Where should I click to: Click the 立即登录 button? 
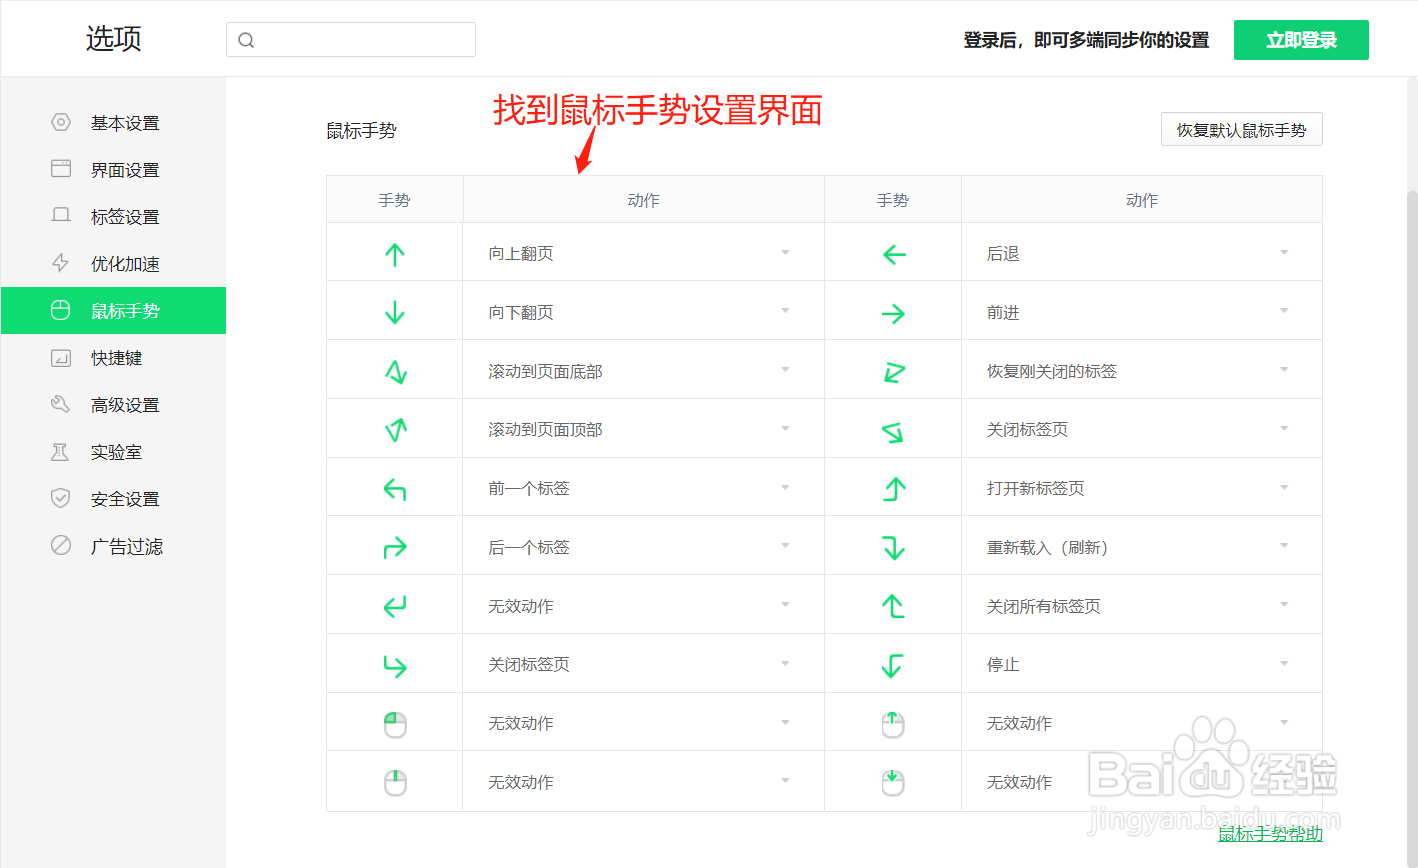click(x=1300, y=40)
